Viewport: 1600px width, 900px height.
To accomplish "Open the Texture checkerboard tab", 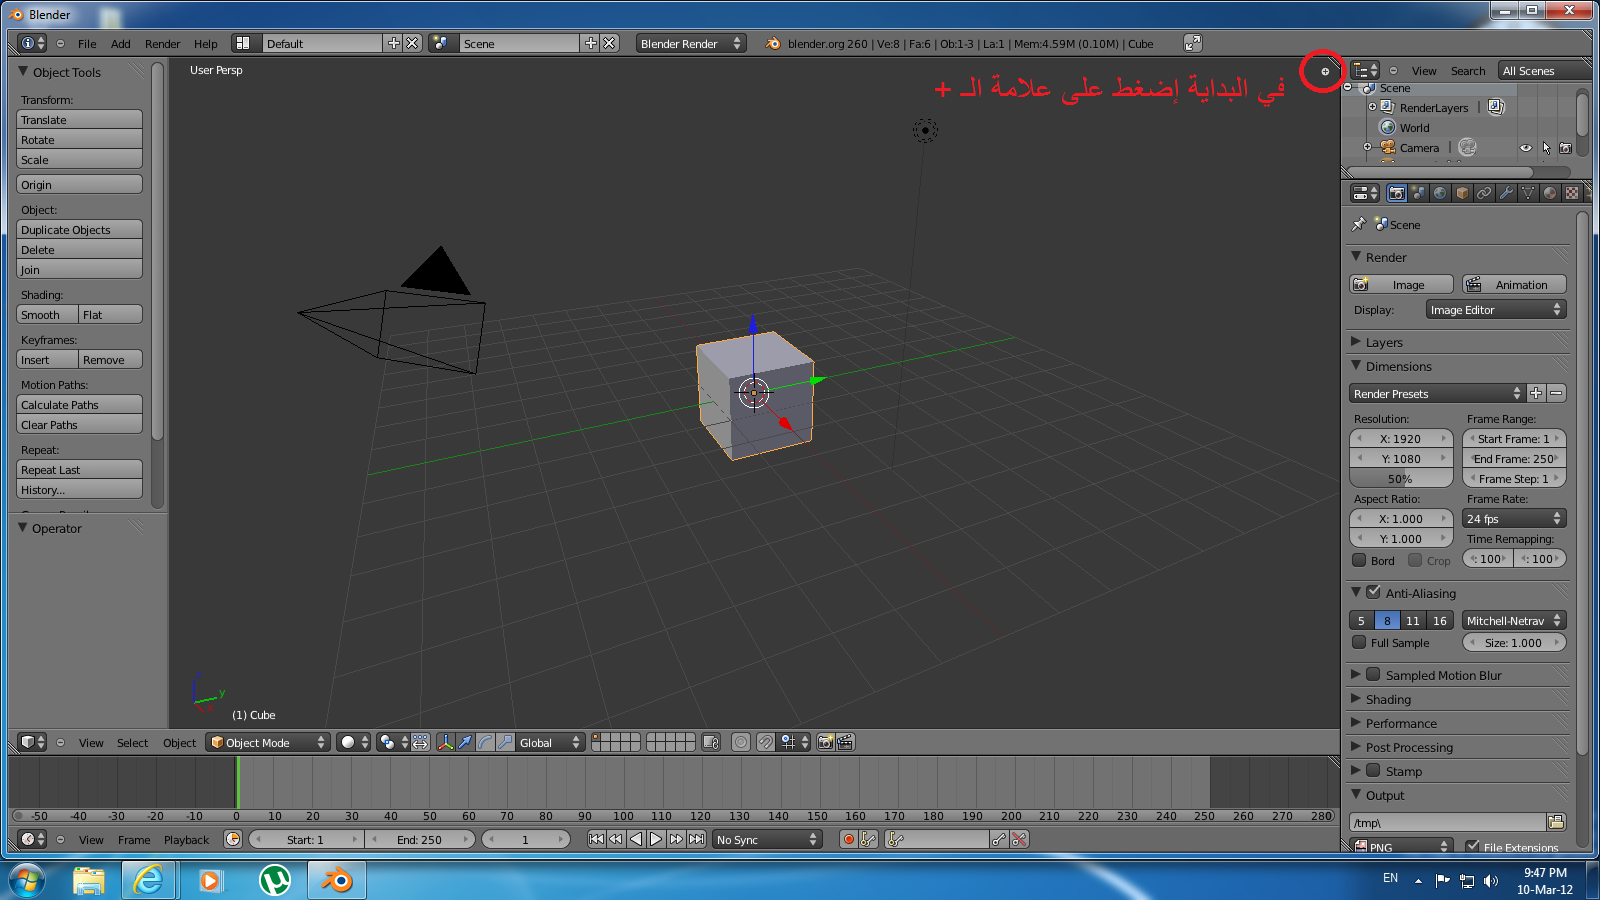I will [1572, 193].
